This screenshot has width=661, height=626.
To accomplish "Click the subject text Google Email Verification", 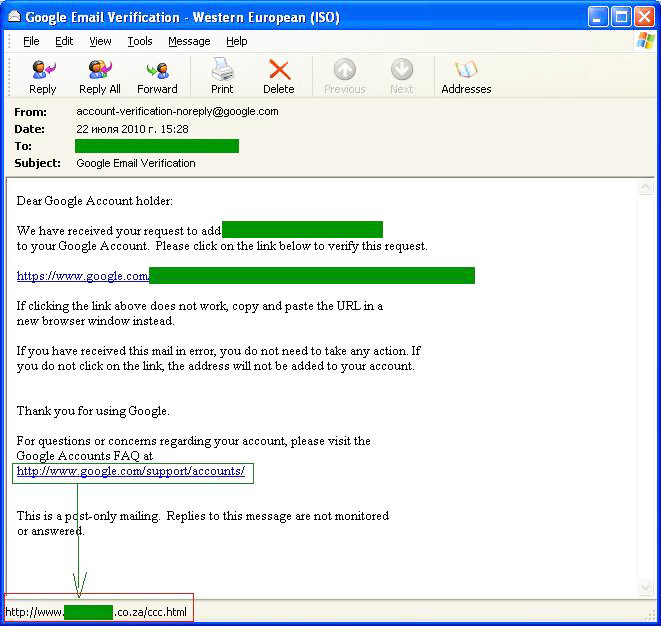I will point(136,163).
